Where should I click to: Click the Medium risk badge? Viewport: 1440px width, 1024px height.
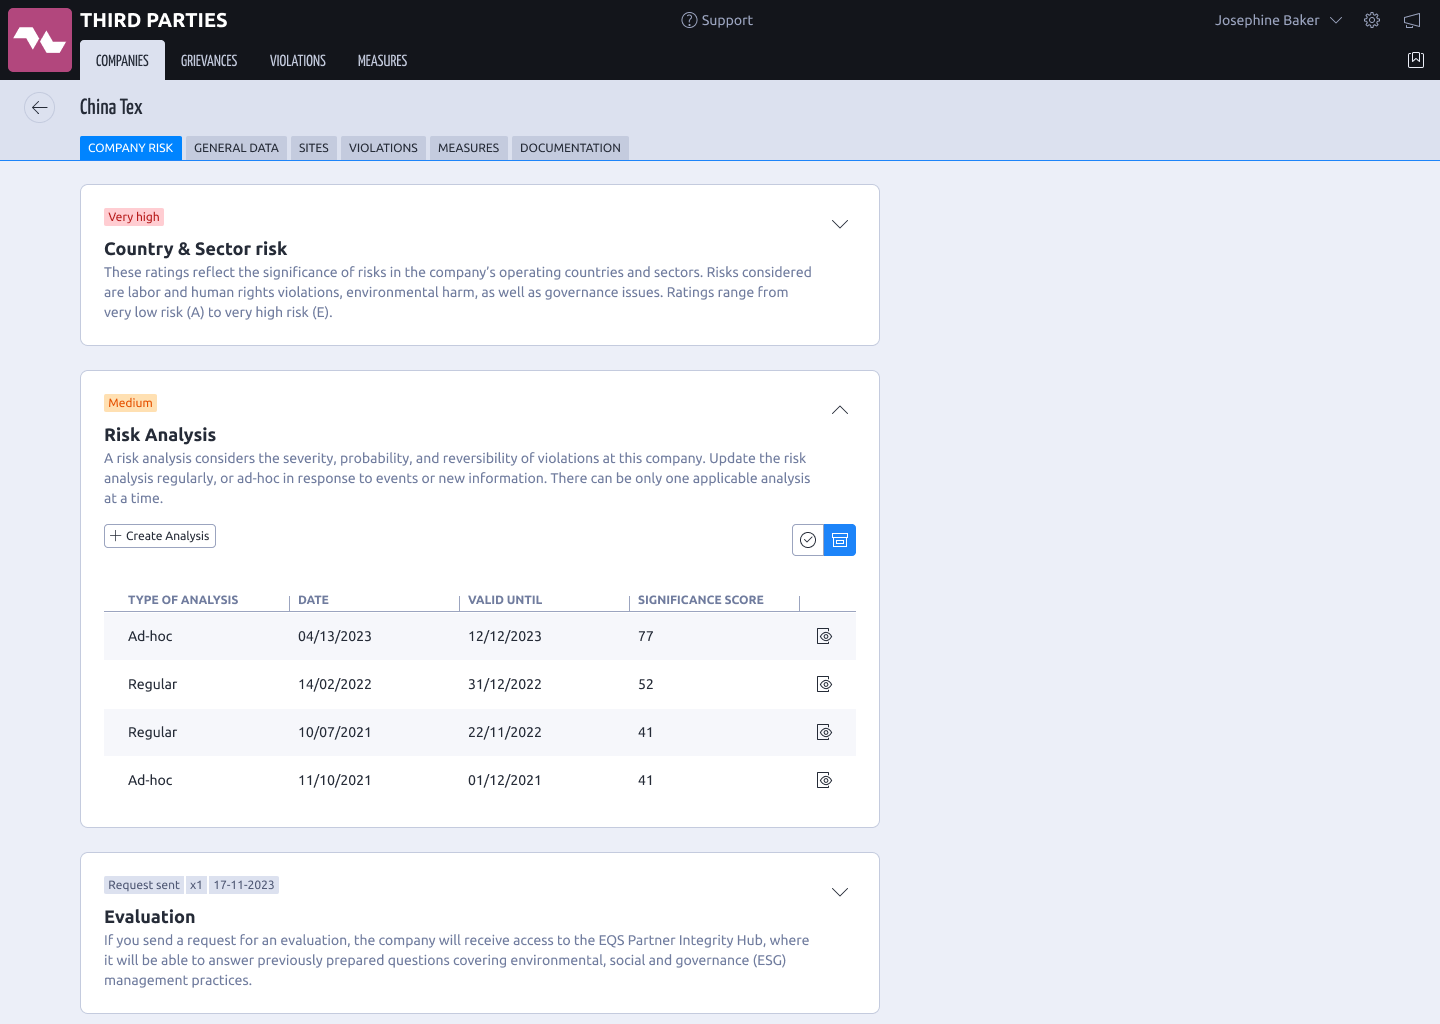point(131,403)
